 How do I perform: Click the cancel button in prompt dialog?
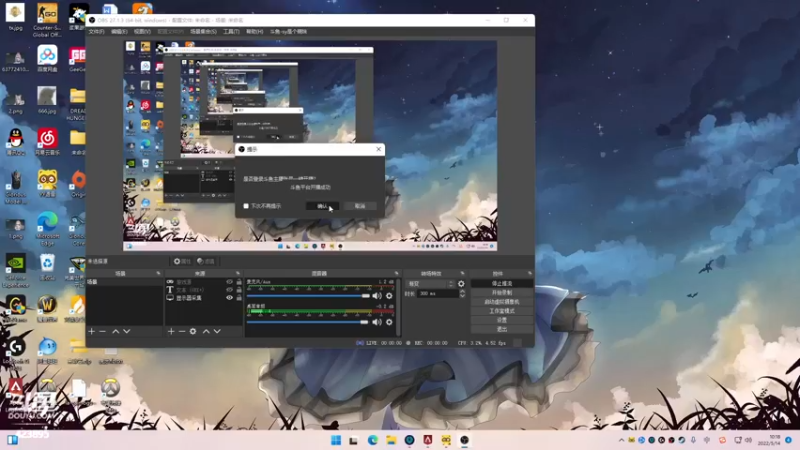(x=360, y=206)
